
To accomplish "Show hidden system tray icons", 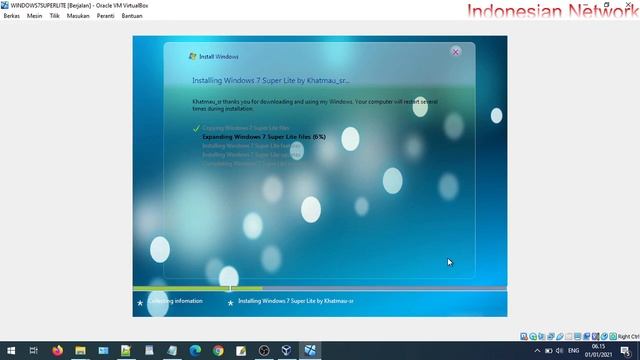I will [x=537, y=351].
